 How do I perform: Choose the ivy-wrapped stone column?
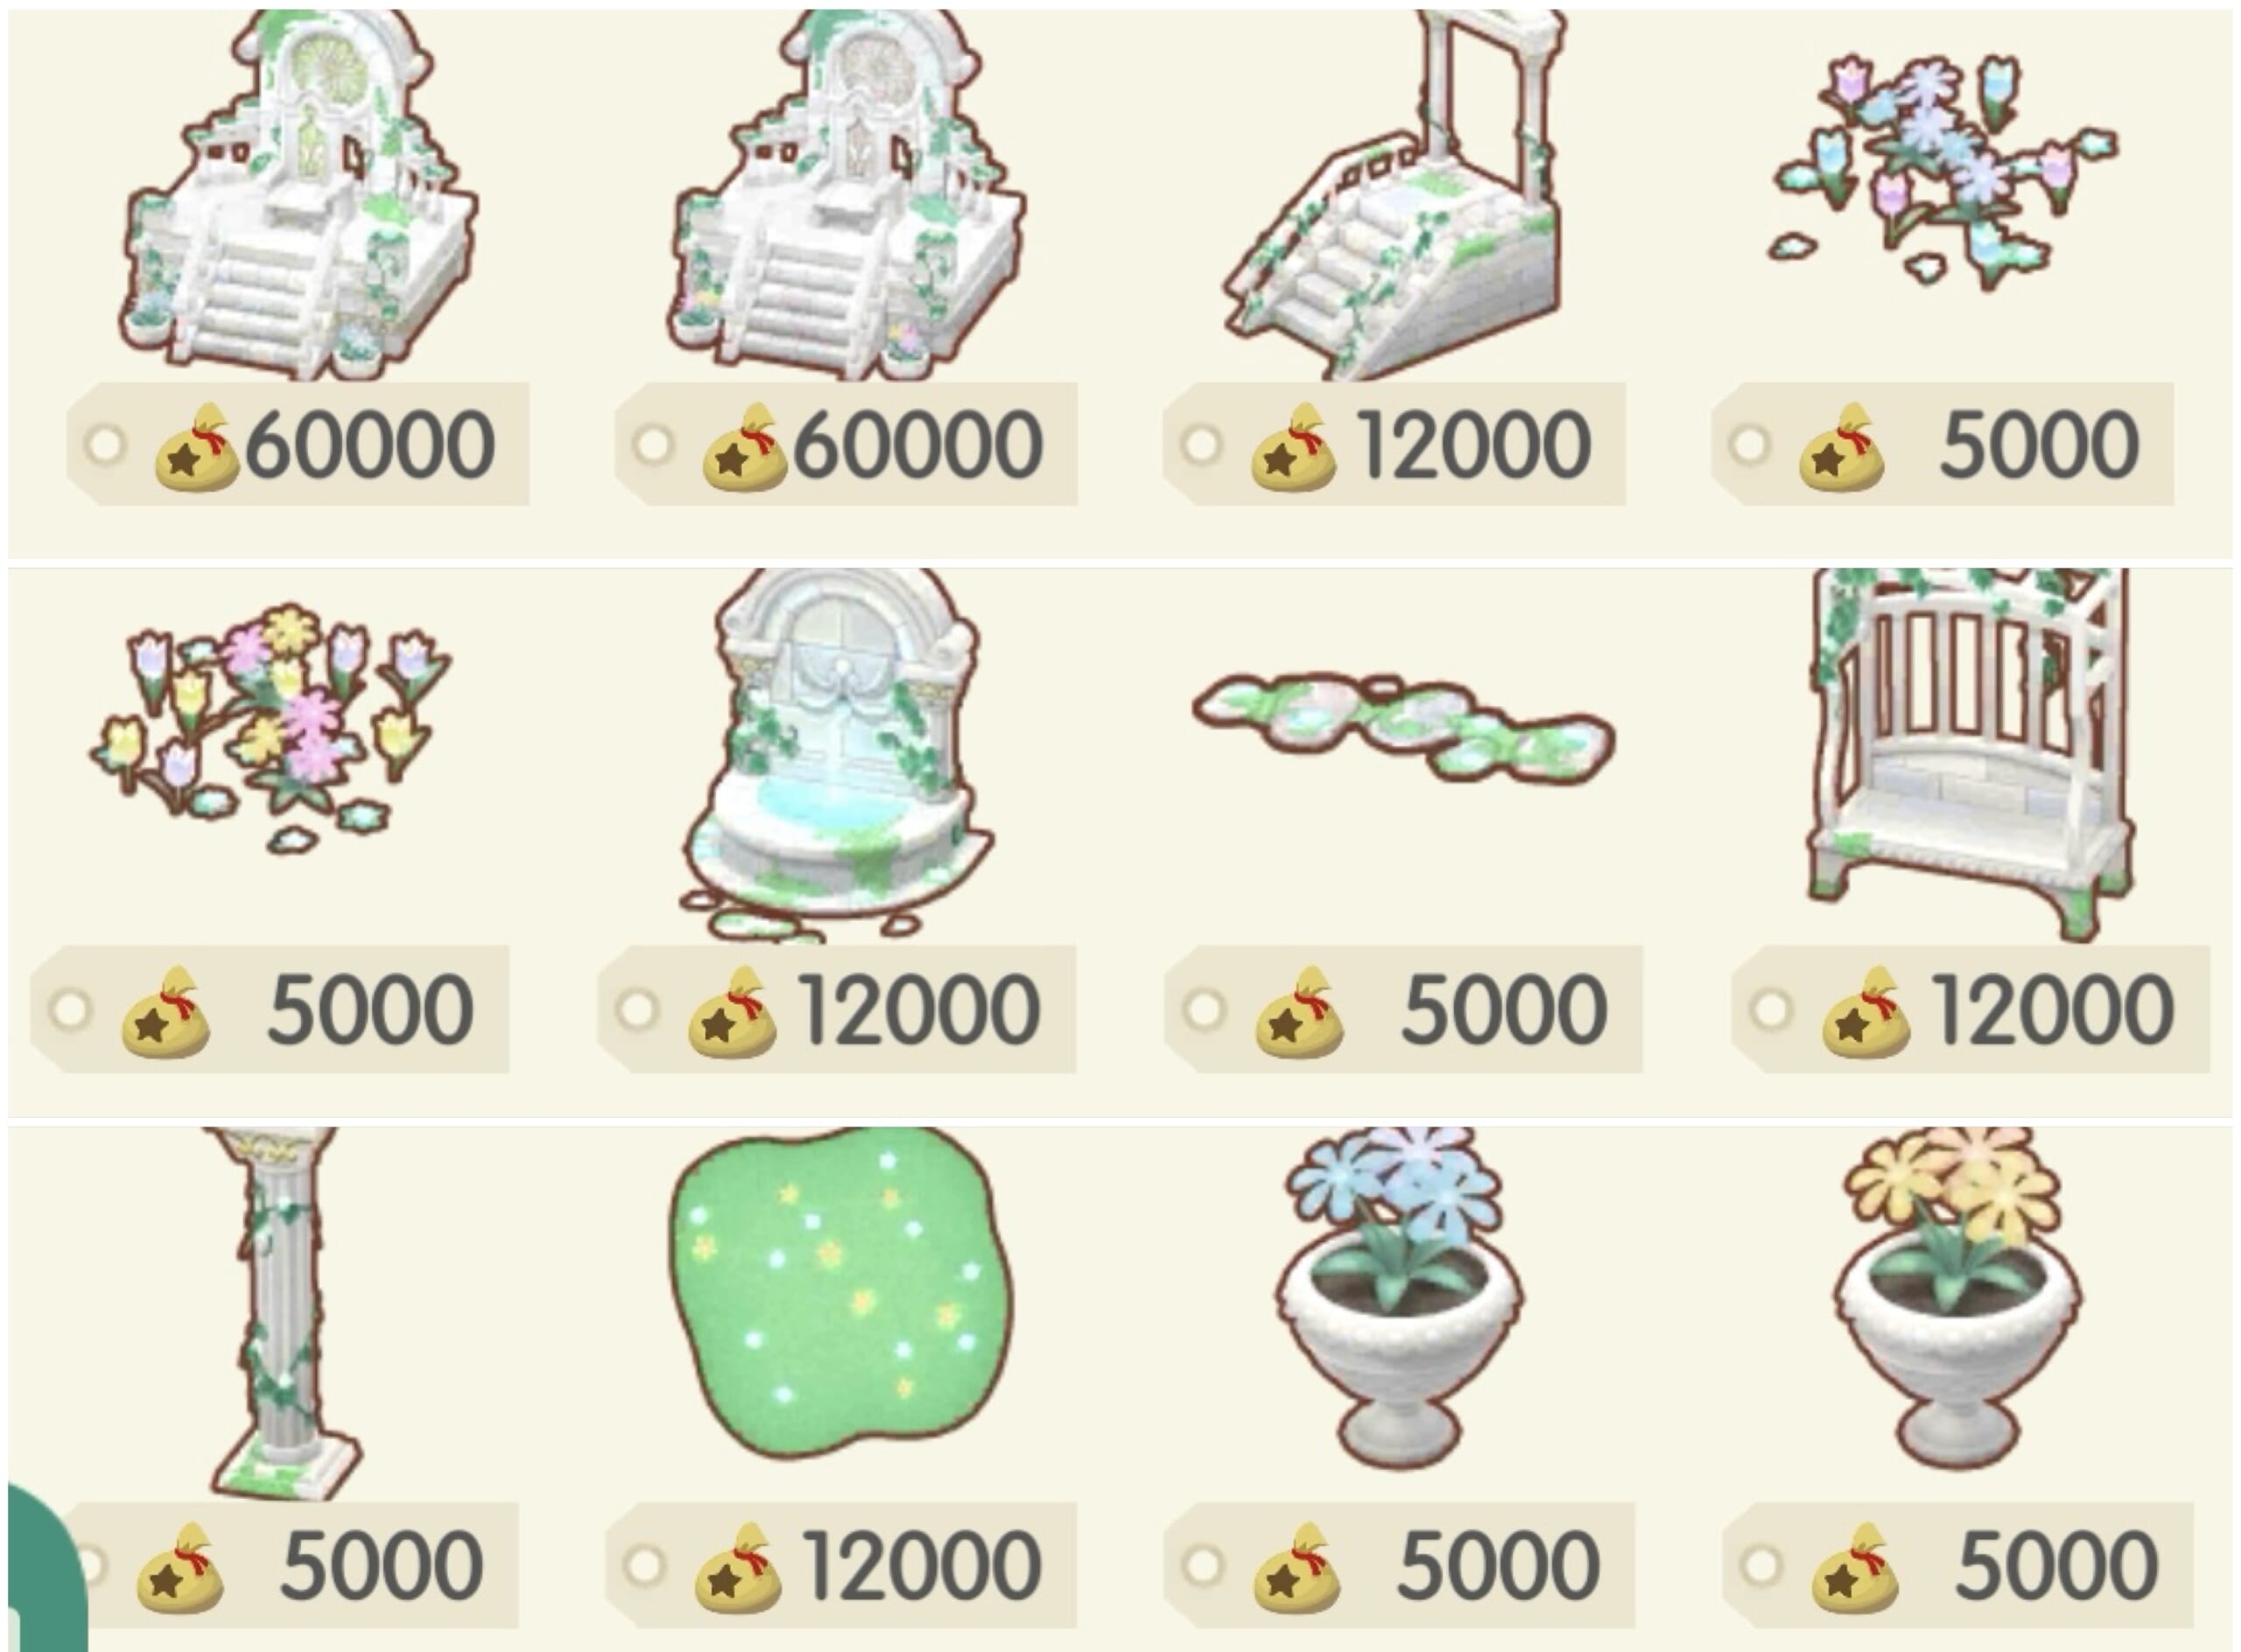287,1313
